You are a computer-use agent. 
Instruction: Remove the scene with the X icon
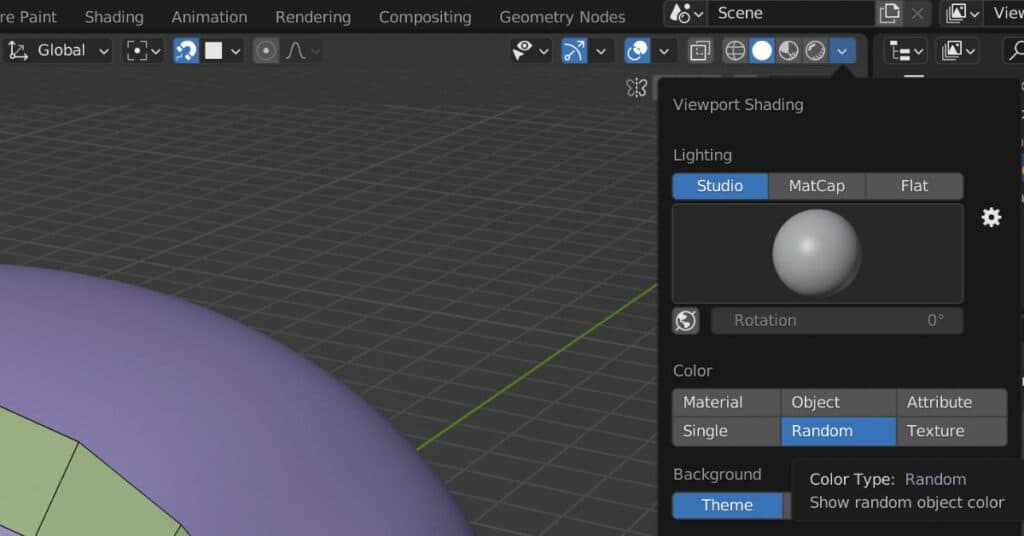[918, 13]
